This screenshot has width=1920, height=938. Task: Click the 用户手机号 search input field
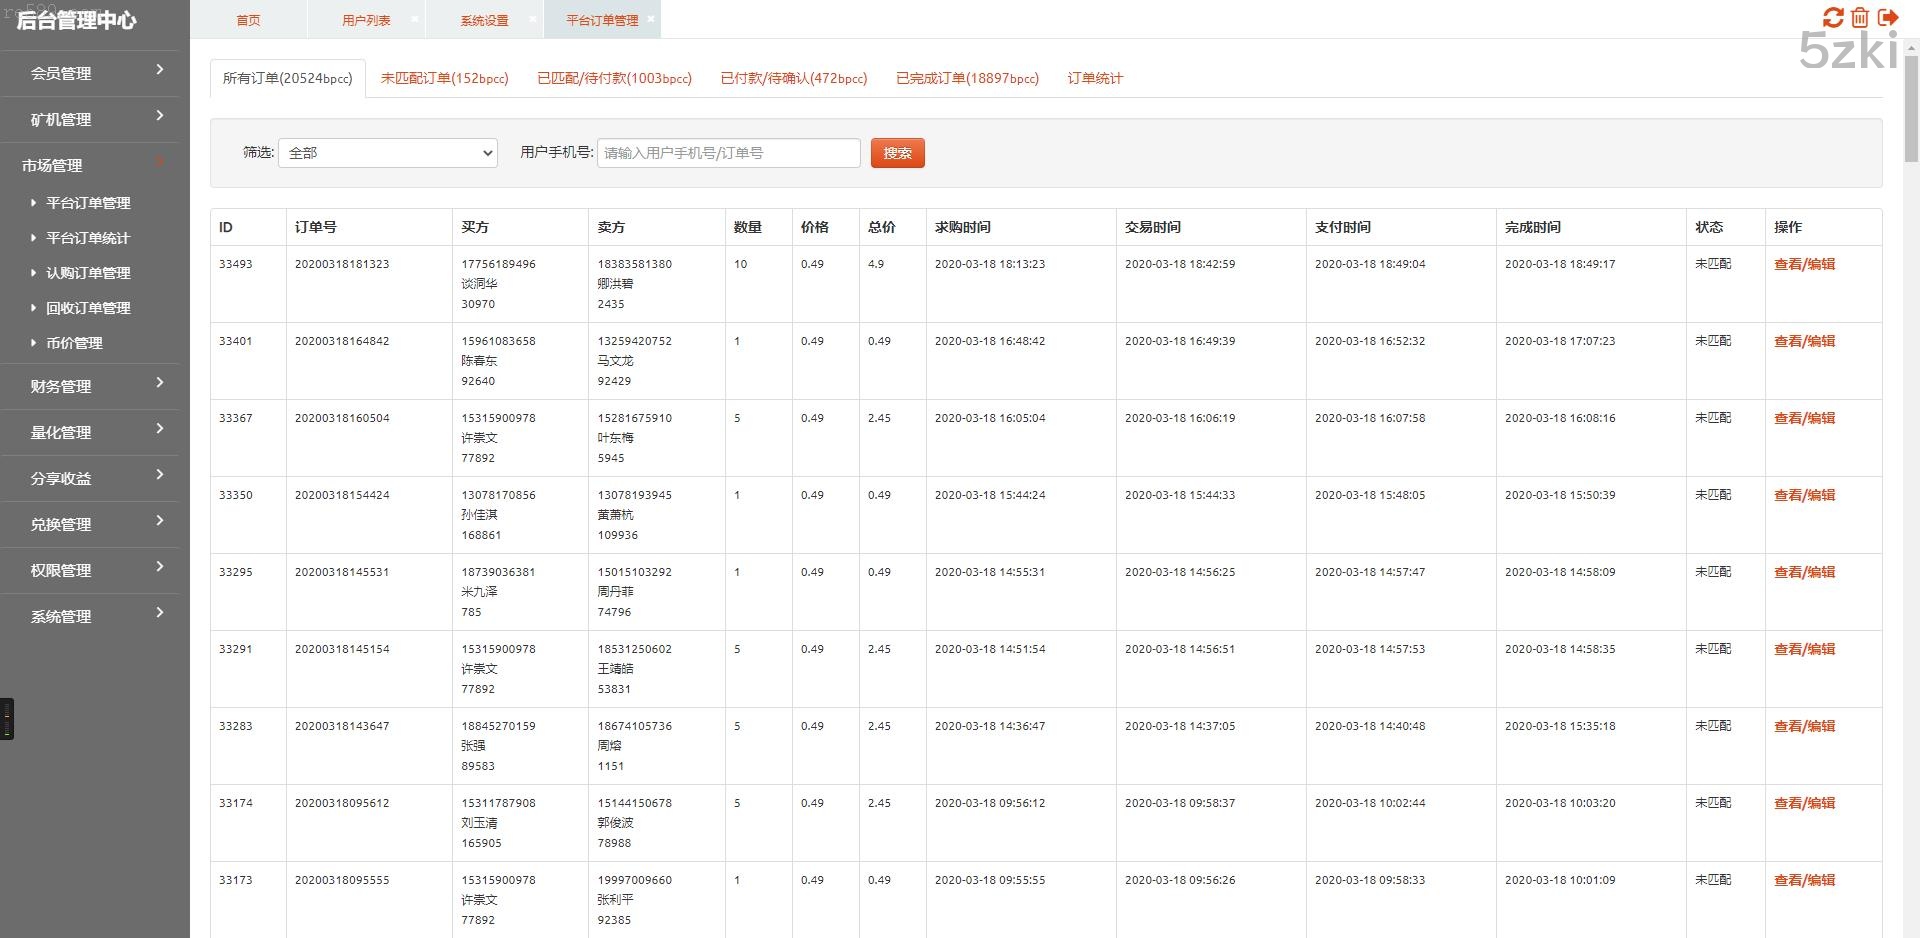728,153
